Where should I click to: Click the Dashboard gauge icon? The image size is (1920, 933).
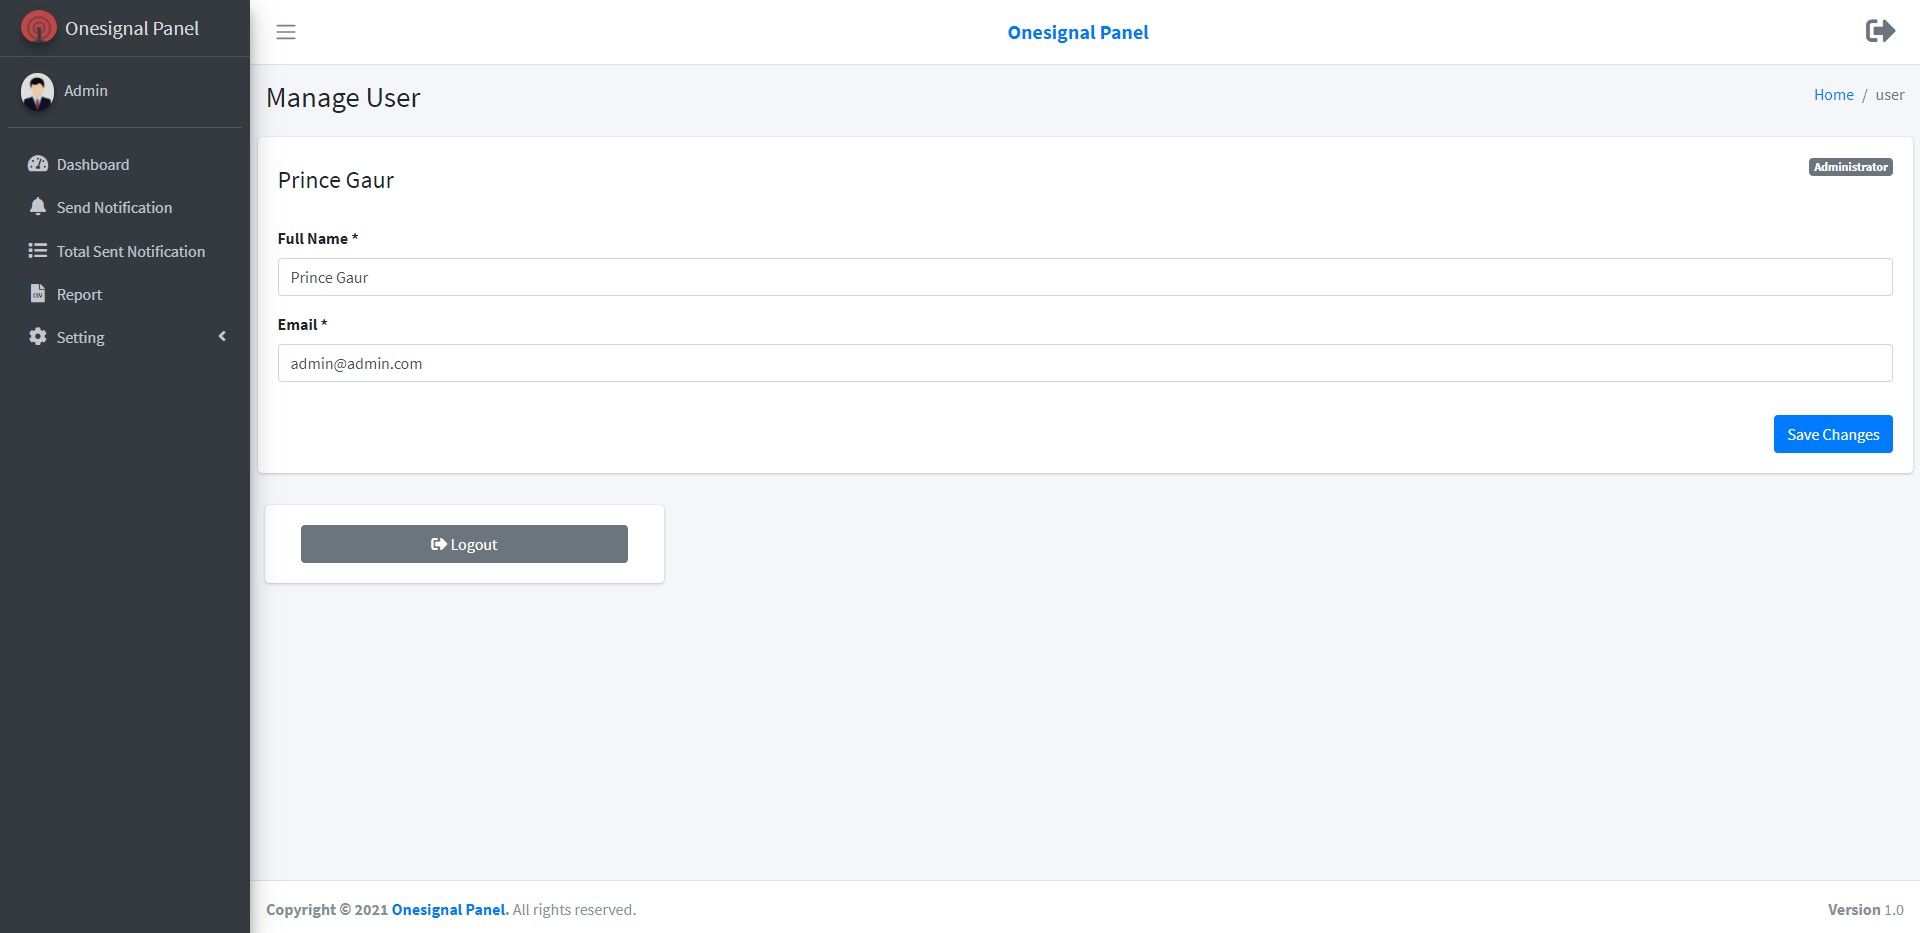tap(38, 164)
